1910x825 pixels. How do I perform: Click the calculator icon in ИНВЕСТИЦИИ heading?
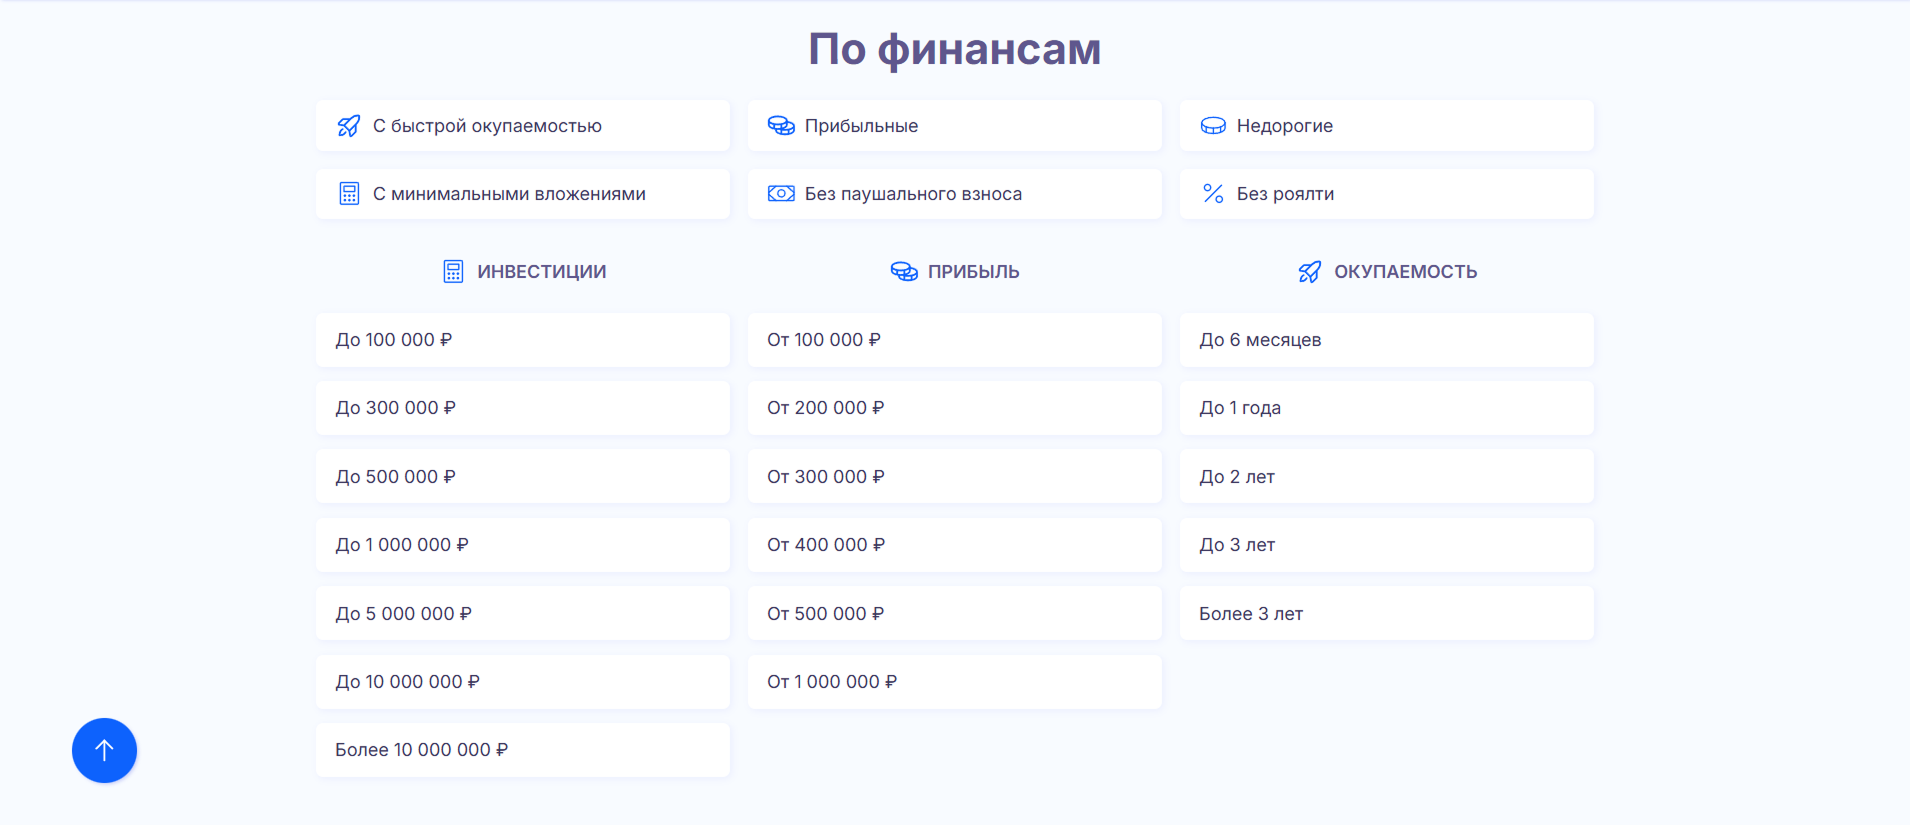(453, 272)
